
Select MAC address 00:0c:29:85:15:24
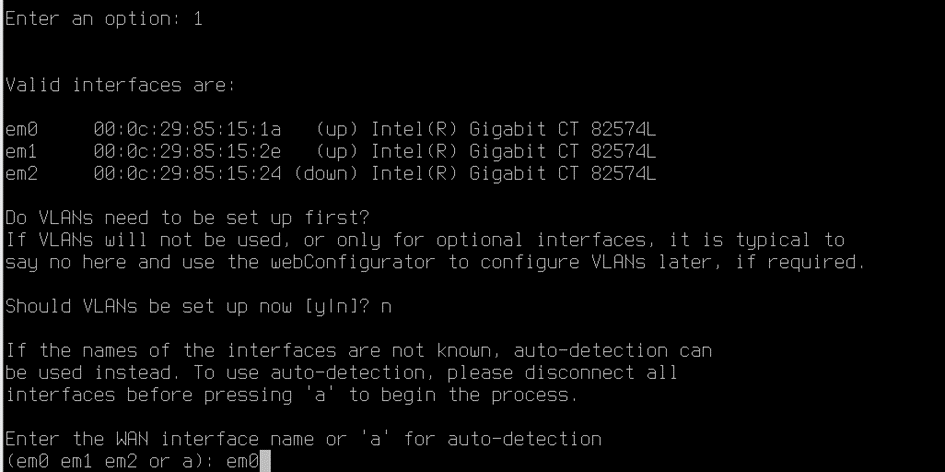click(187, 174)
